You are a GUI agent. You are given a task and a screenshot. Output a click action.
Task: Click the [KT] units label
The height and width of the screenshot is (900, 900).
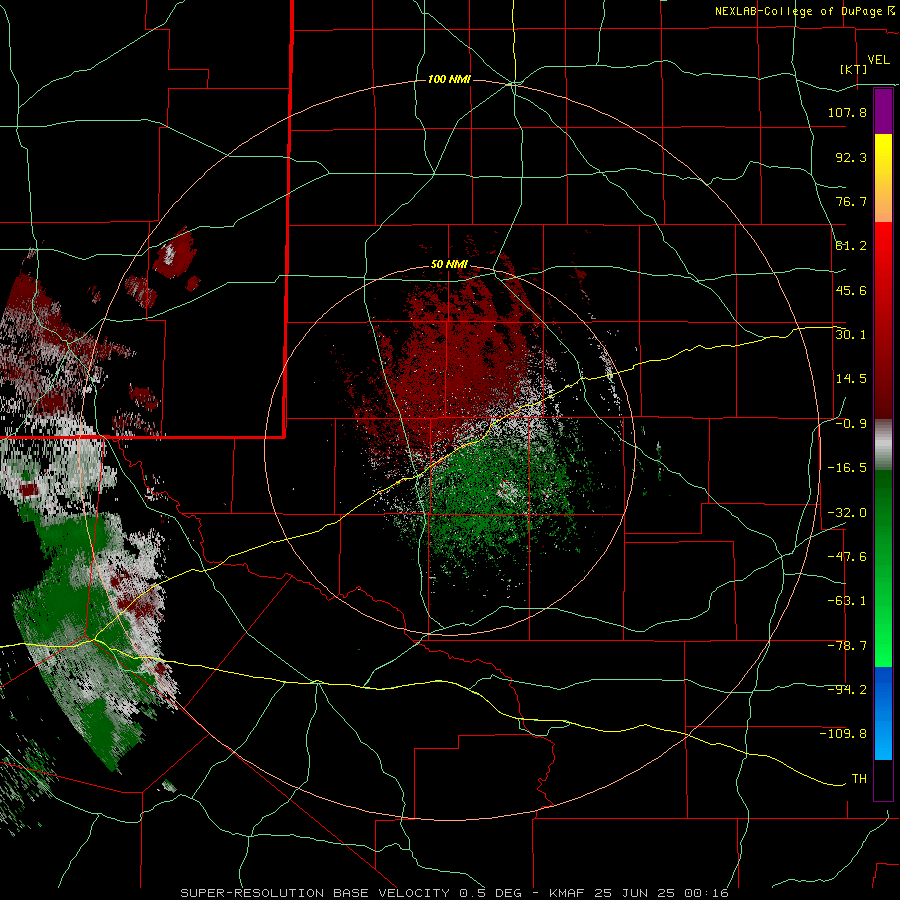click(x=854, y=69)
